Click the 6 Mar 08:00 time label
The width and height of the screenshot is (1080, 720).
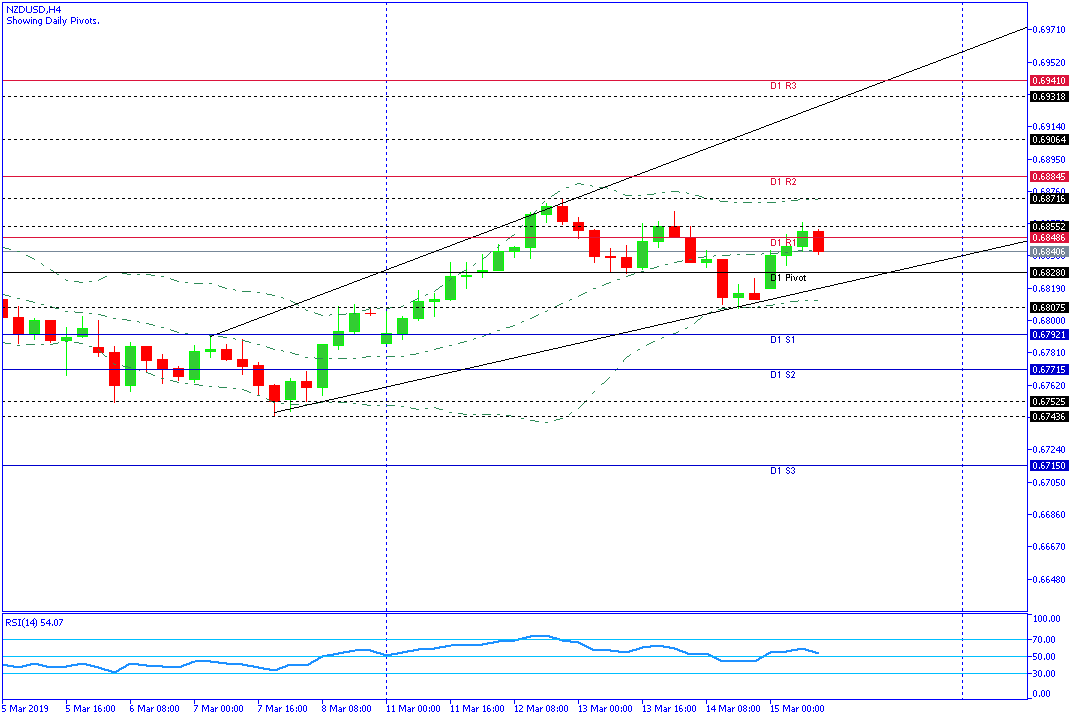click(154, 708)
